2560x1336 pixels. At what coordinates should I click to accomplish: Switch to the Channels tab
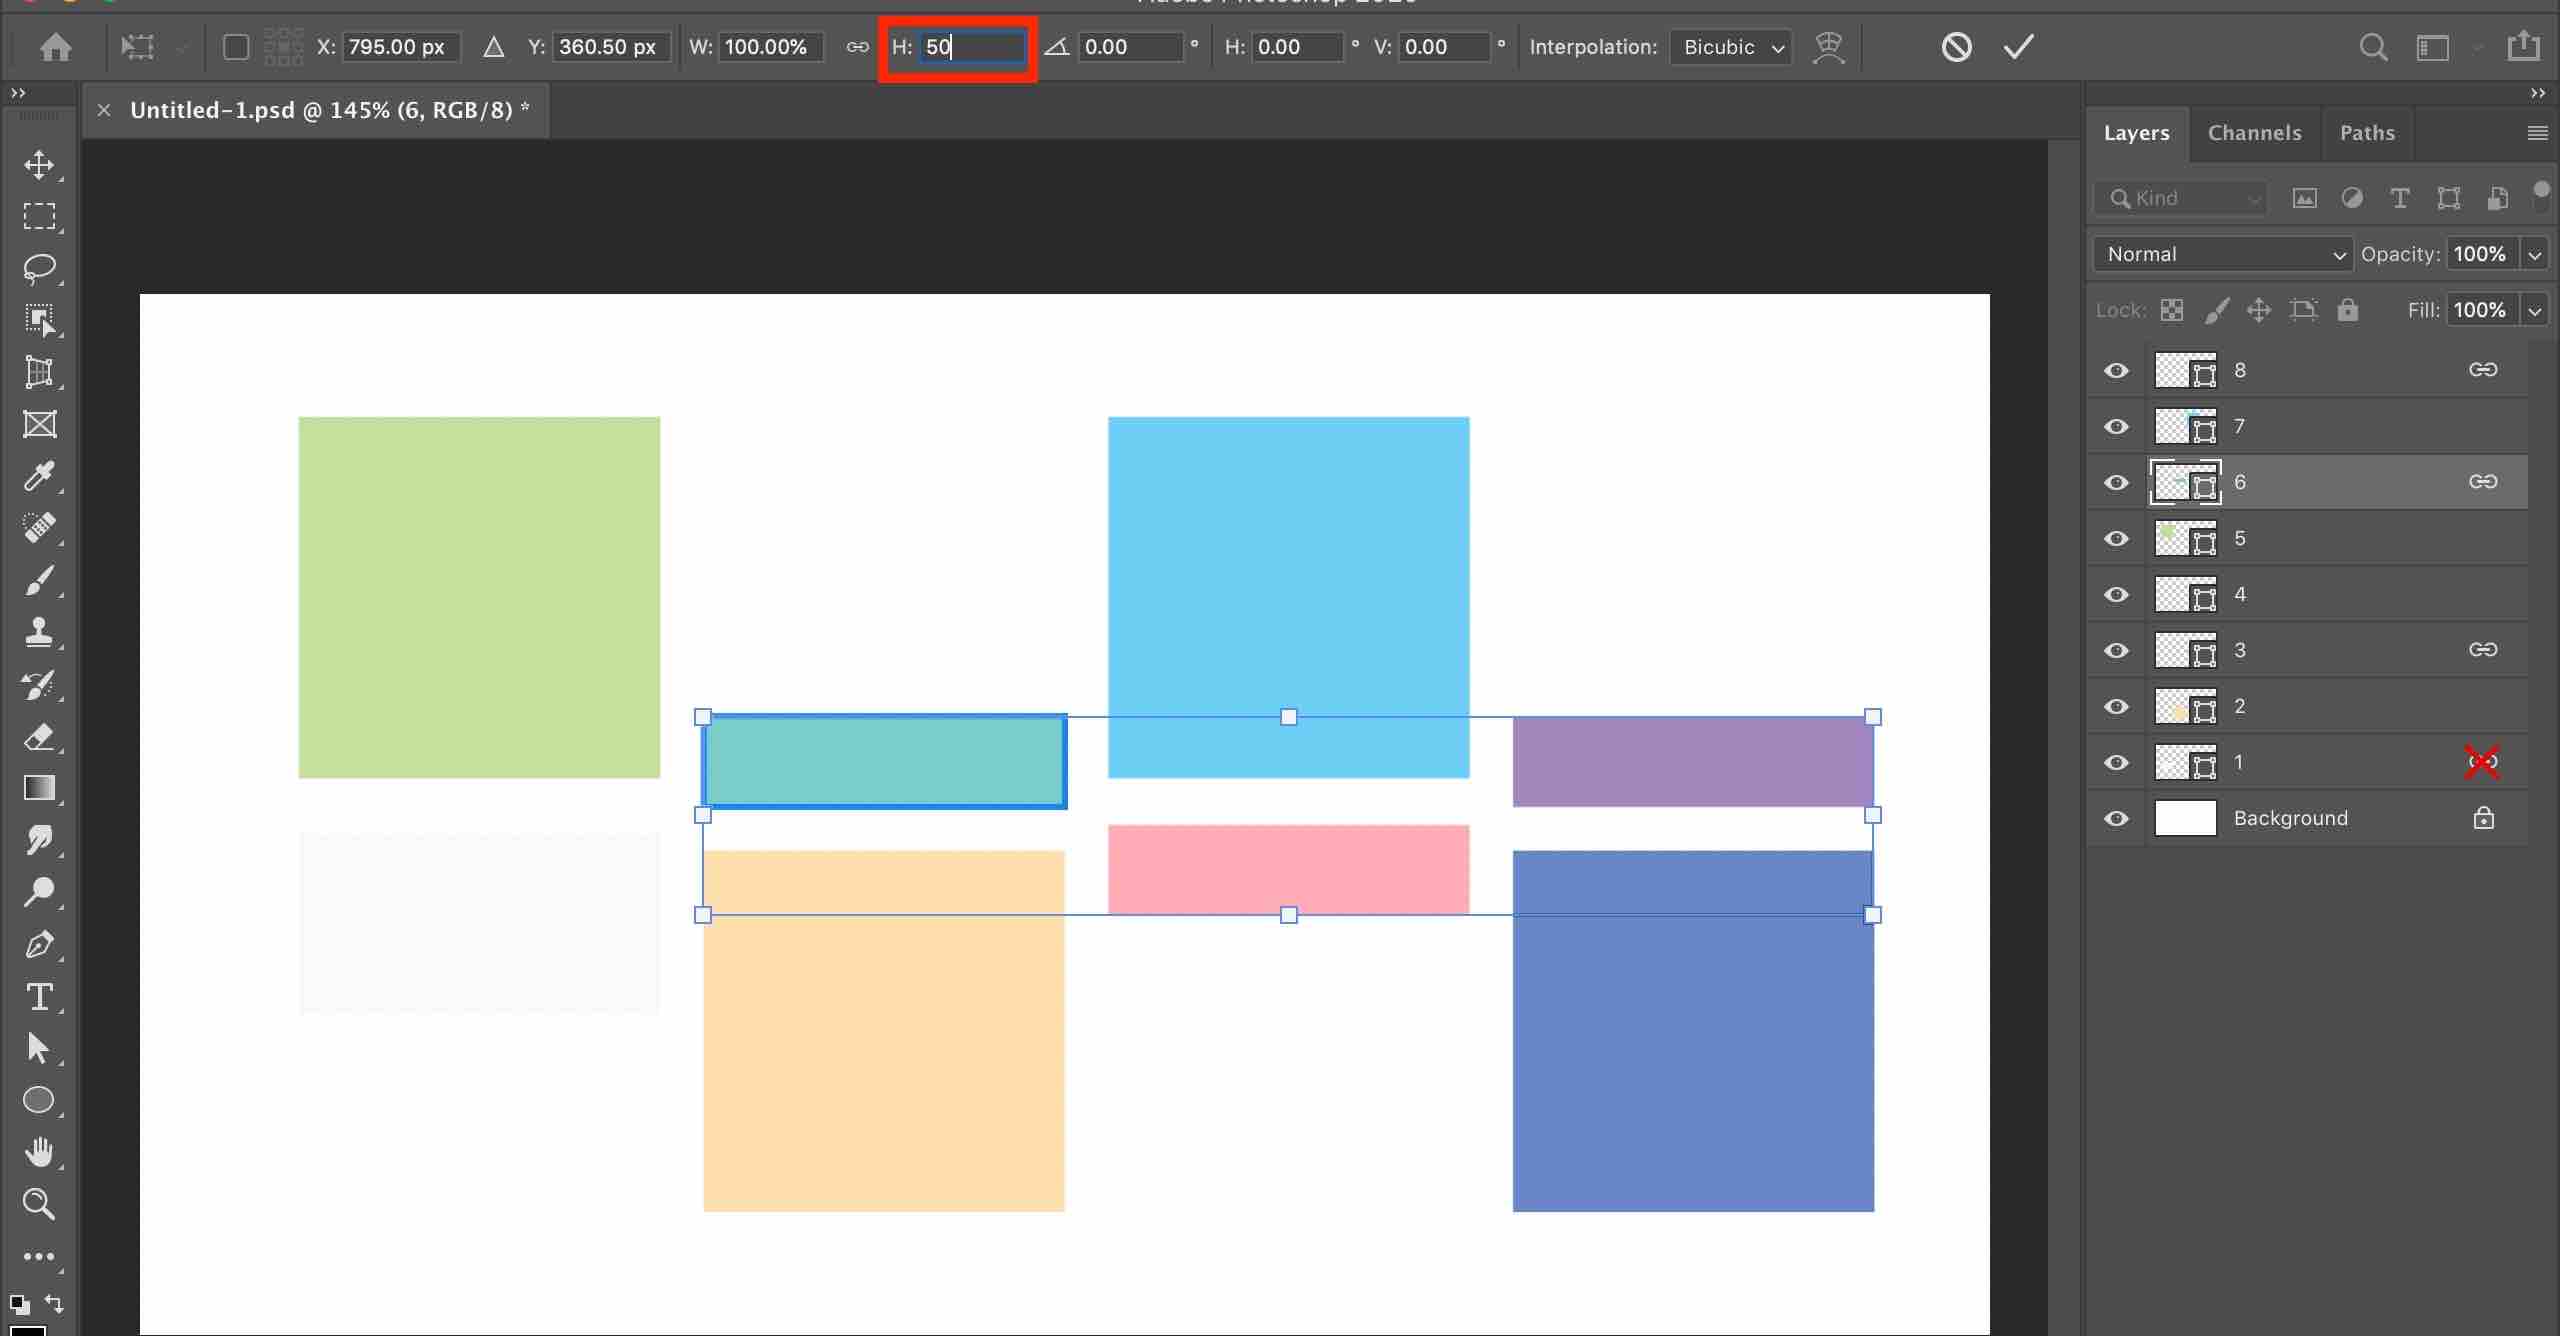(2254, 133)
